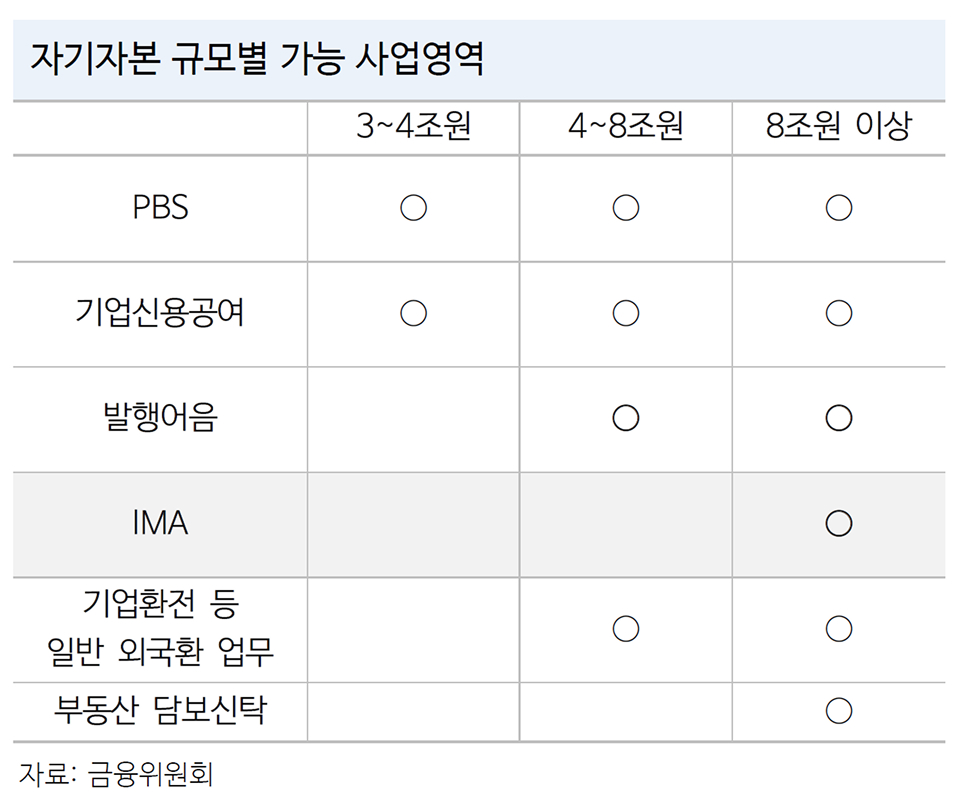Select the 기업신용공여 circle under 3~4조원
The height and width of the screenshot is (807, 960).
pos(413,313)
